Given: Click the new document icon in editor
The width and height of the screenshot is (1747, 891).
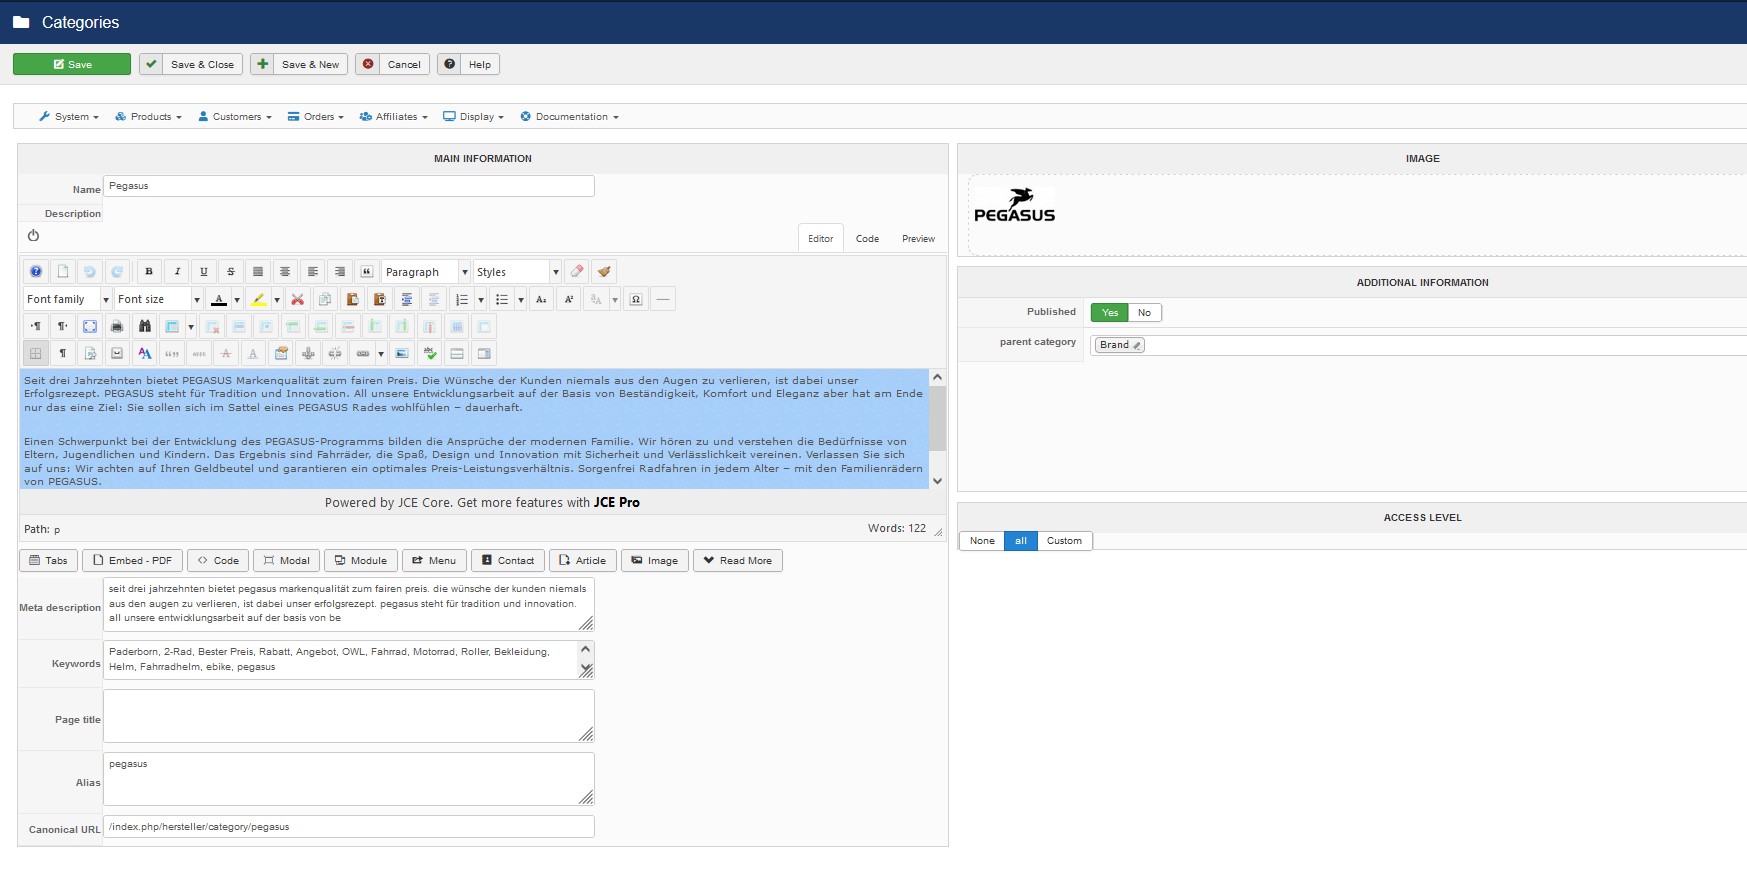Looking at the screenshot, I should pos(62,272).
